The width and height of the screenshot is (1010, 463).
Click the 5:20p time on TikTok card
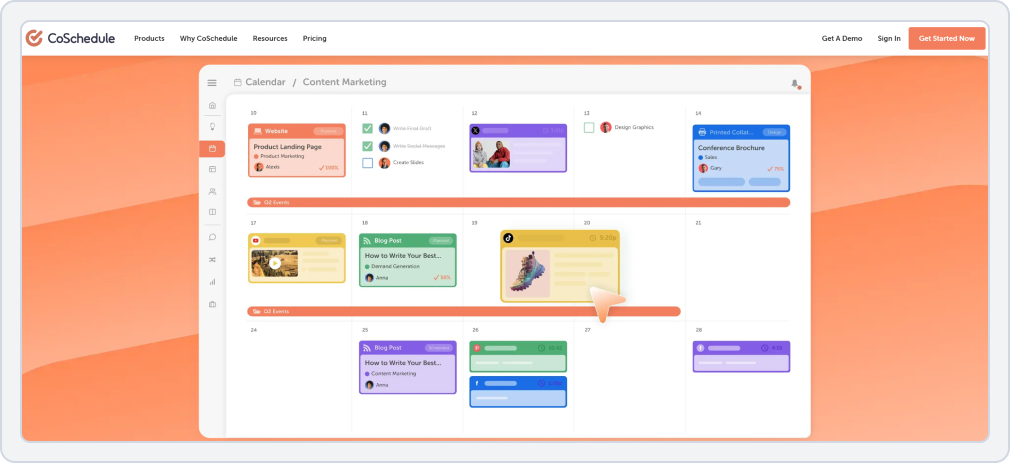point(603,238)
